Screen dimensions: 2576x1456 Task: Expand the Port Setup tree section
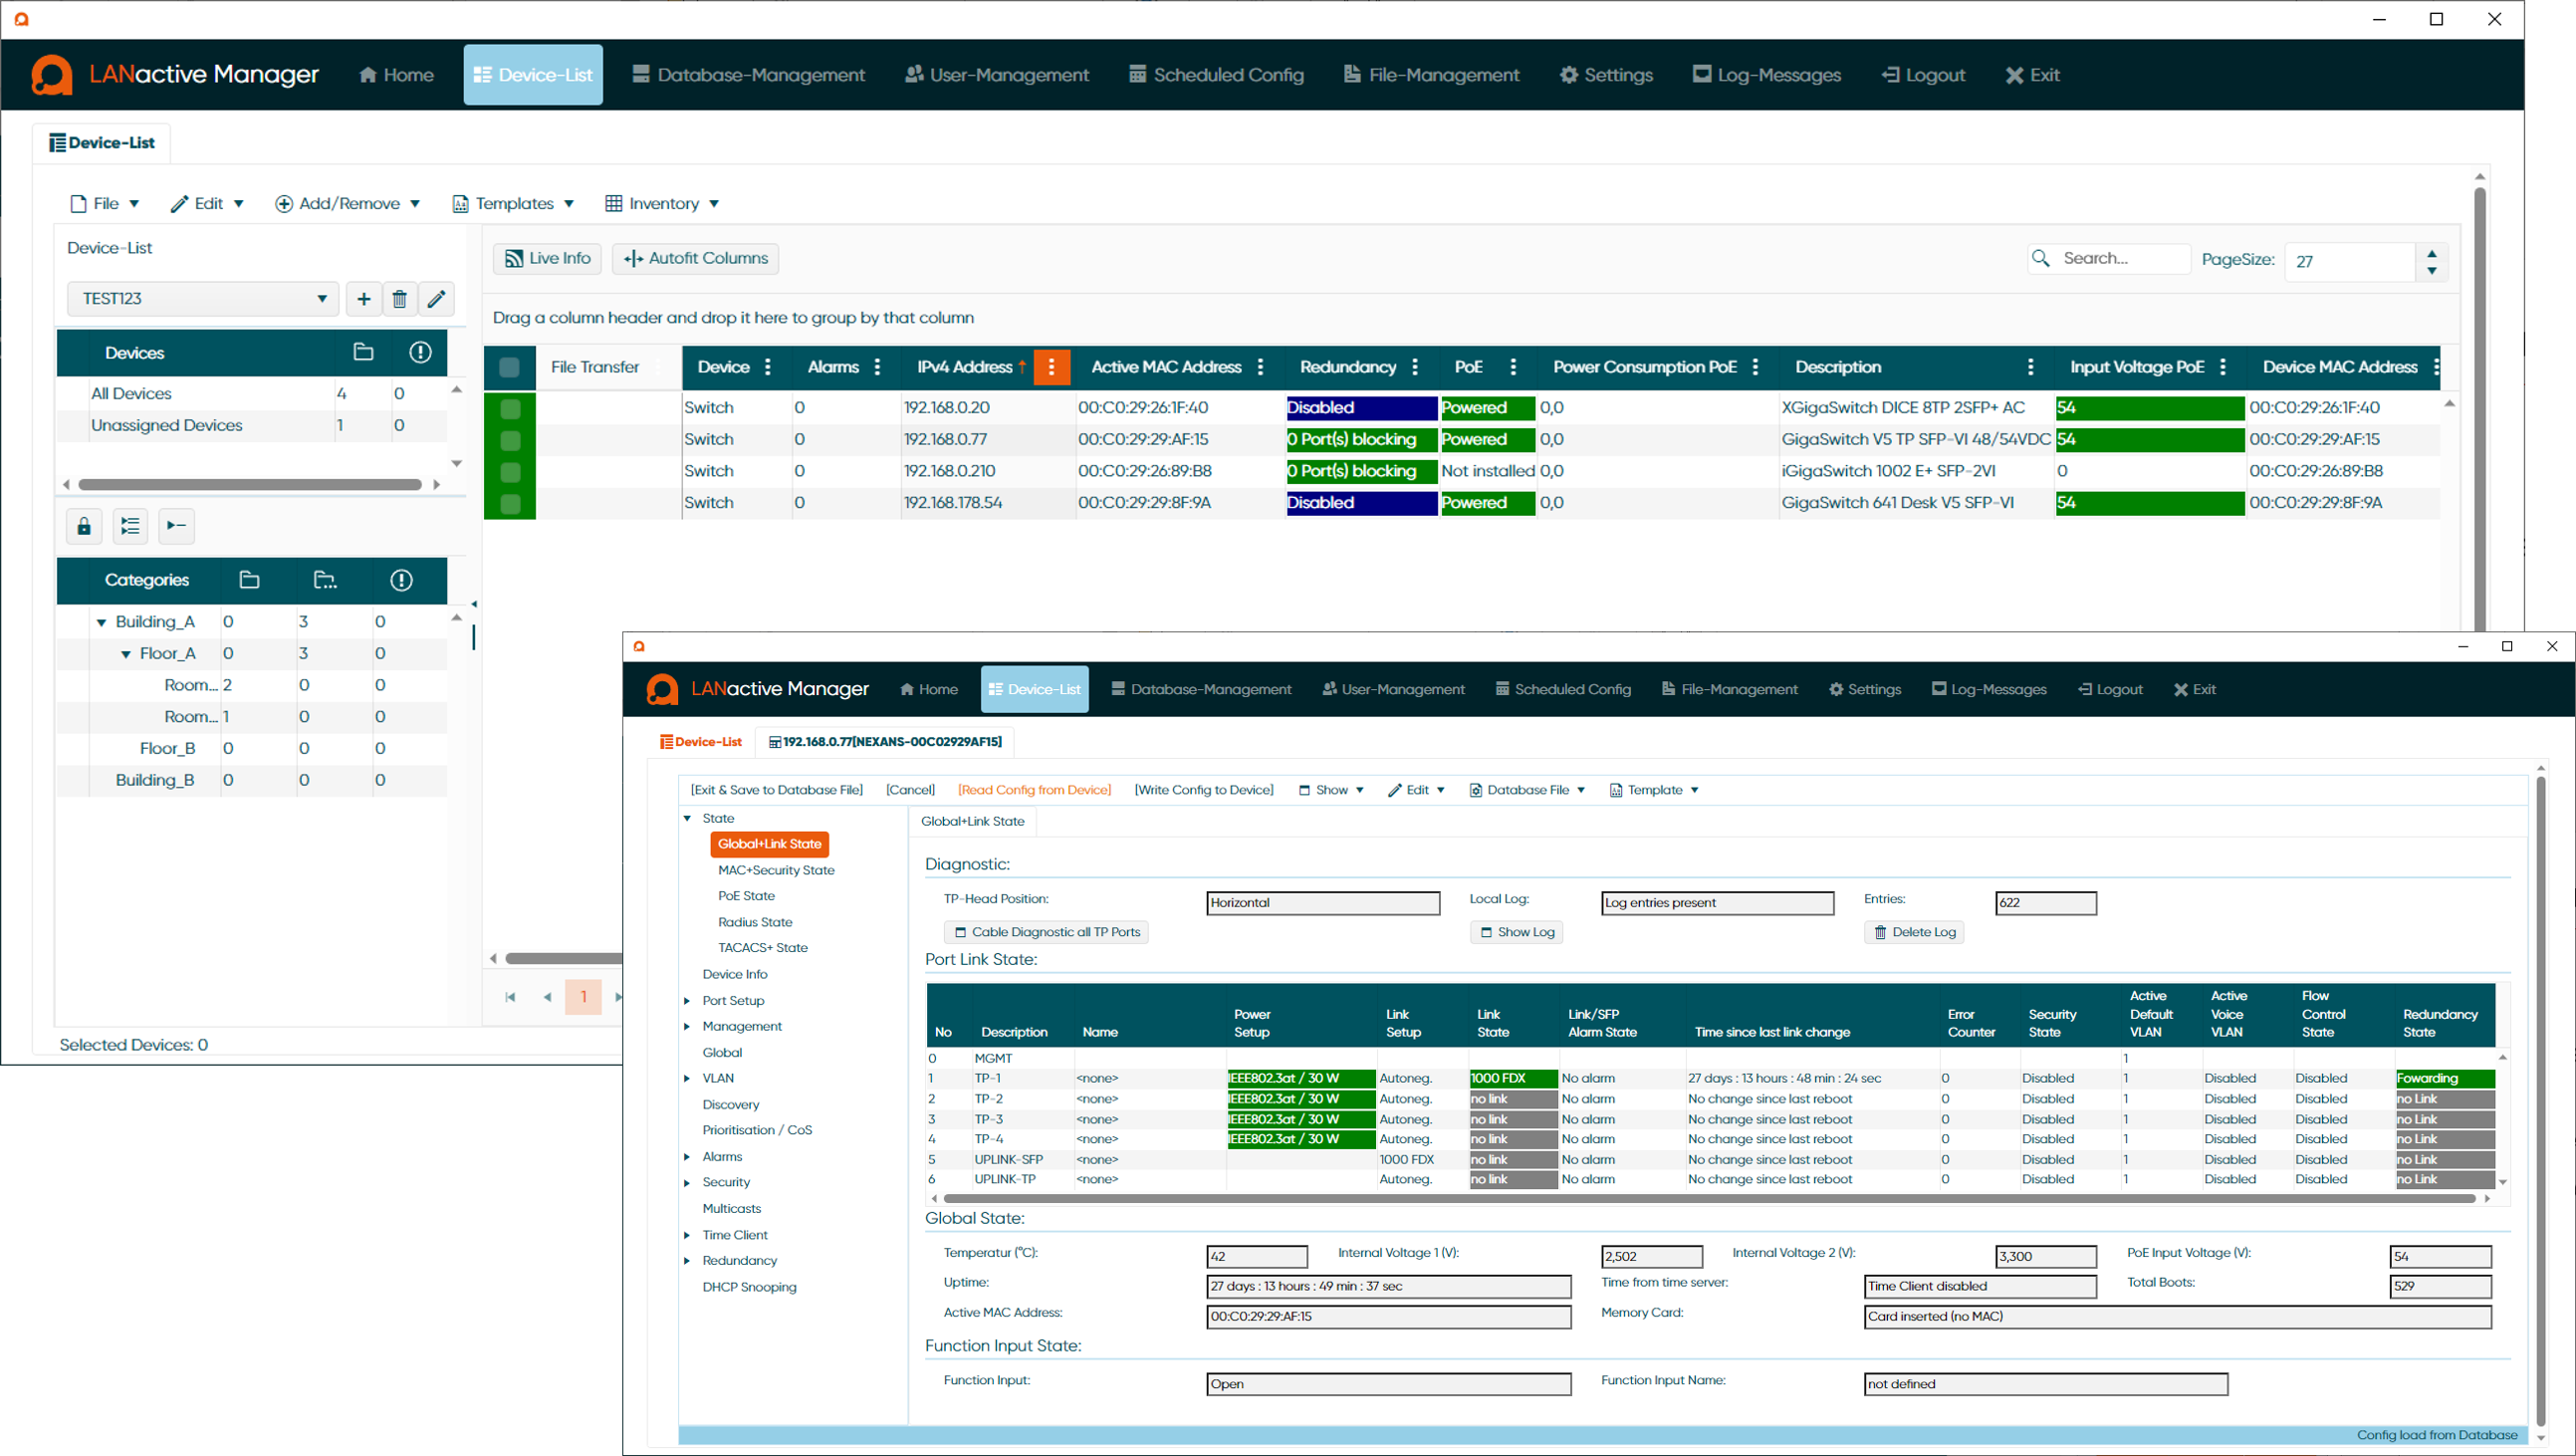[x=687, y=1001]
